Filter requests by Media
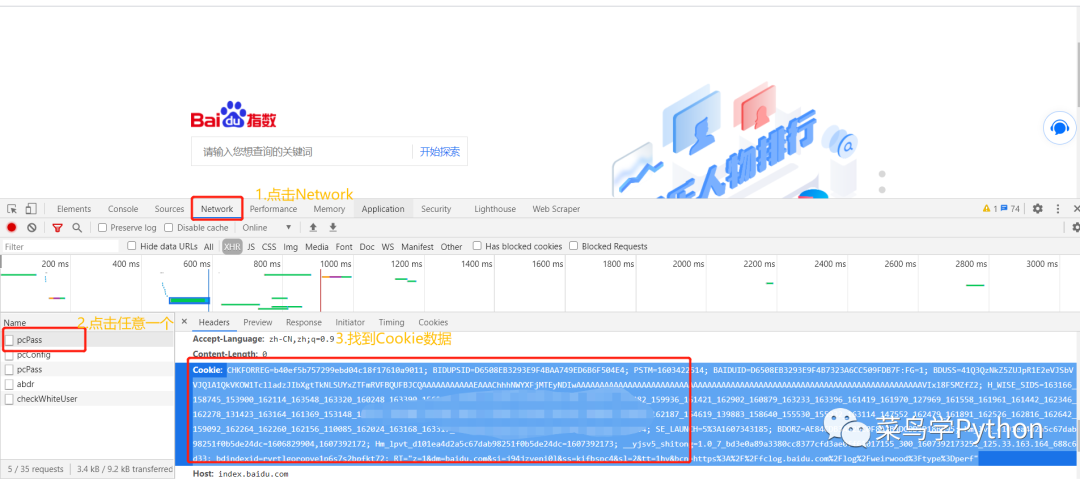Viewport: 1080px width, 480px height. (317, 247)
